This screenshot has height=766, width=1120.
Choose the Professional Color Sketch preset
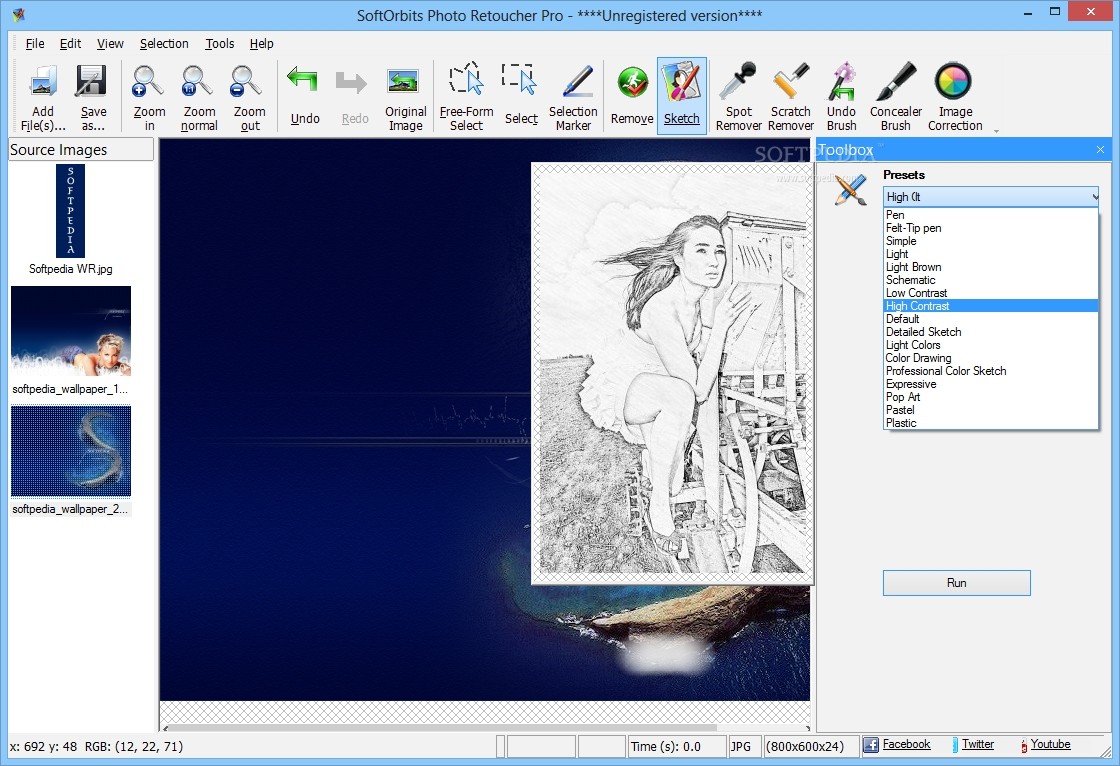pos(991,371)
